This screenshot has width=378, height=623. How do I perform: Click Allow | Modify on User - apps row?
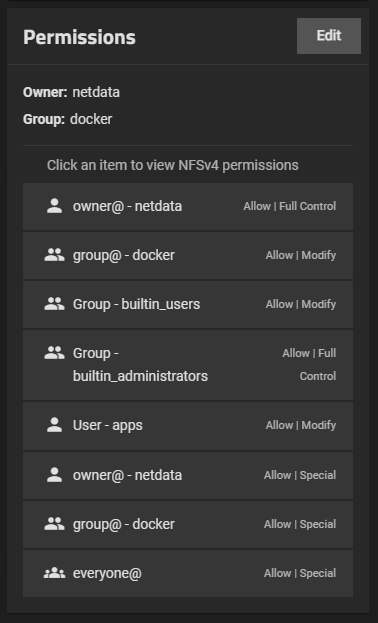301,425
